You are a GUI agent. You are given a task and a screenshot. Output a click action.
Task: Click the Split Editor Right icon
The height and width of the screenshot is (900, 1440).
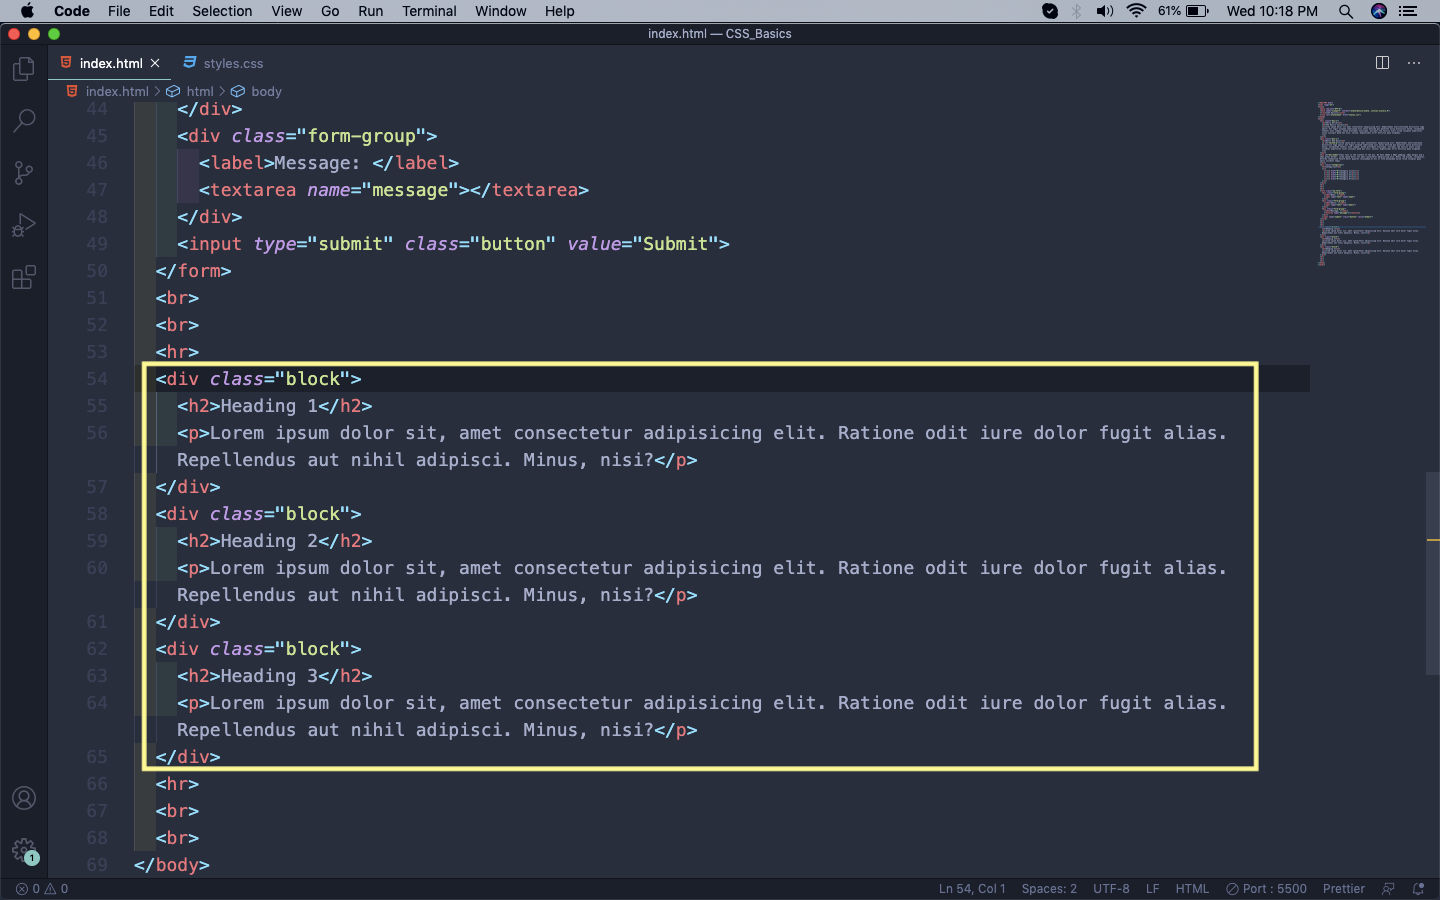point(1382,62)
